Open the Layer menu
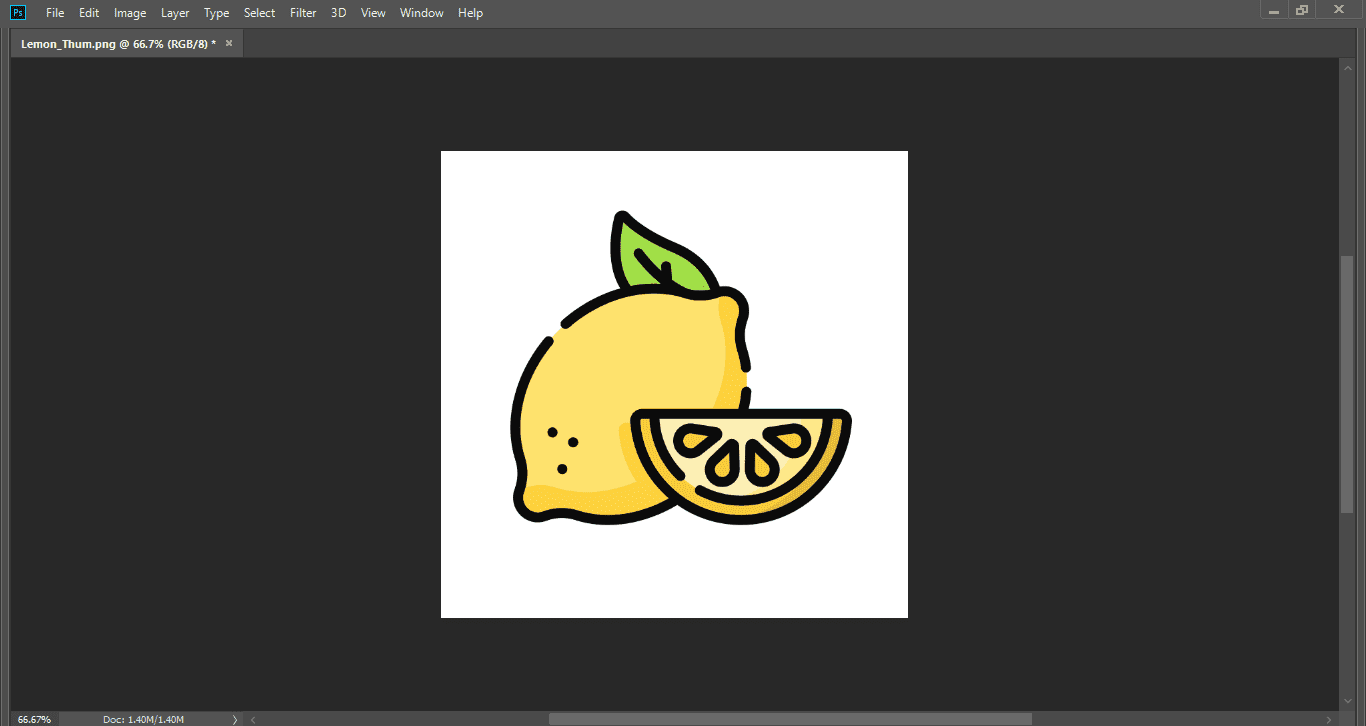Viewport: 1366px width, 726px height. point(175,12)
